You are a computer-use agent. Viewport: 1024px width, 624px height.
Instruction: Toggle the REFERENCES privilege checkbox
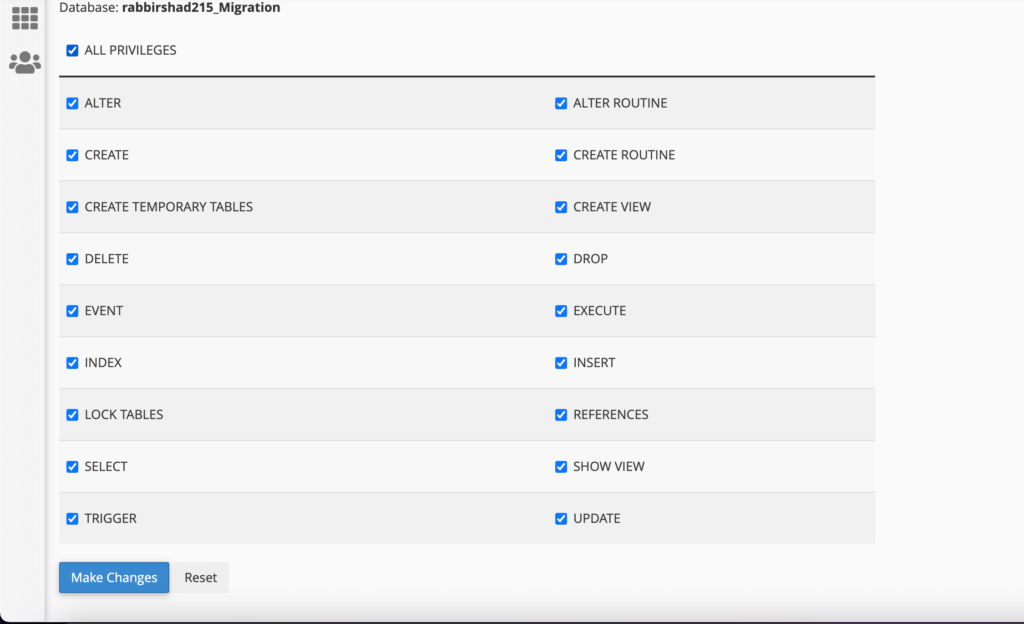coord(561,415)
